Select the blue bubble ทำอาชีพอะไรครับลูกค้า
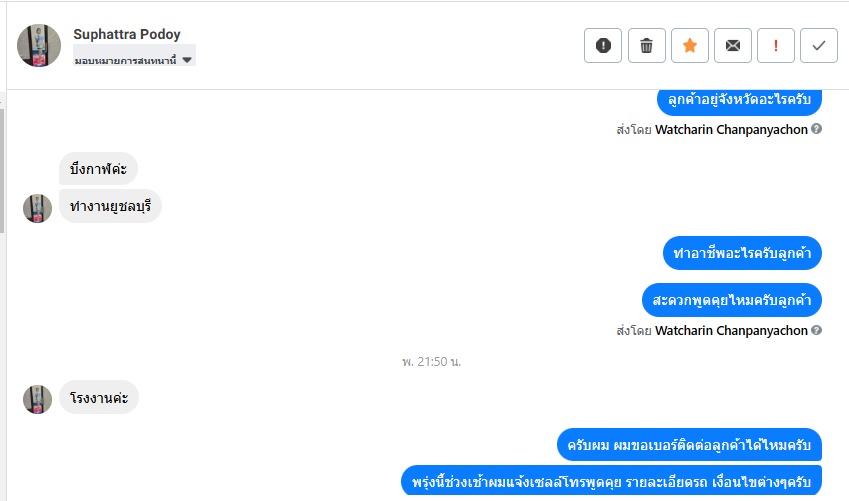849x501 pixels. [742, 253]
